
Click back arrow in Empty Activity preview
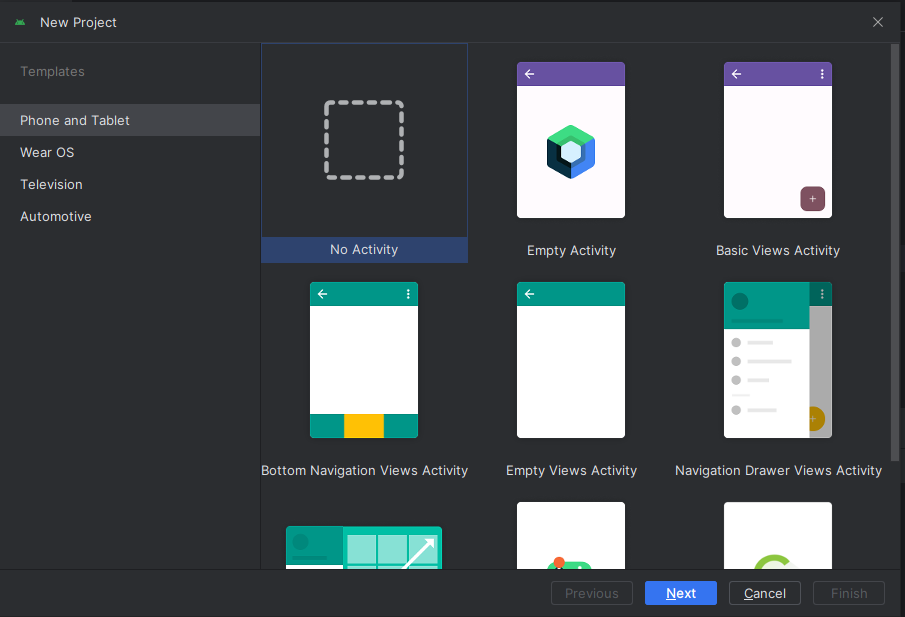529,74
